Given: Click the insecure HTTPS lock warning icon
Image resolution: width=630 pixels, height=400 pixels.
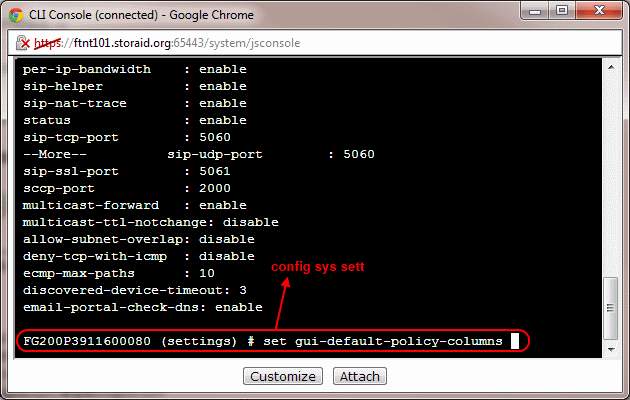Looking at the screenshot, I should pos(22,43).
